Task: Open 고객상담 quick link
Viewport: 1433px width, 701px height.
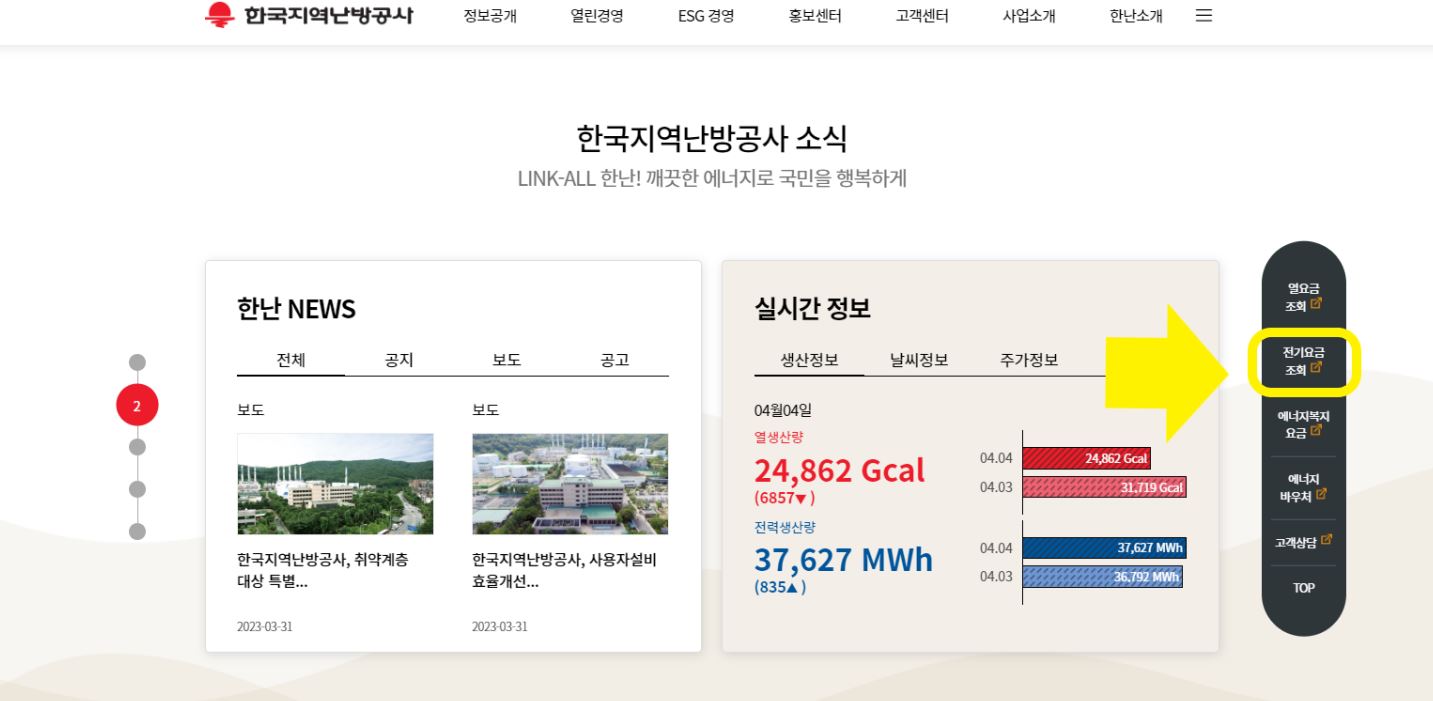Action: click(x=1303, y=542)
